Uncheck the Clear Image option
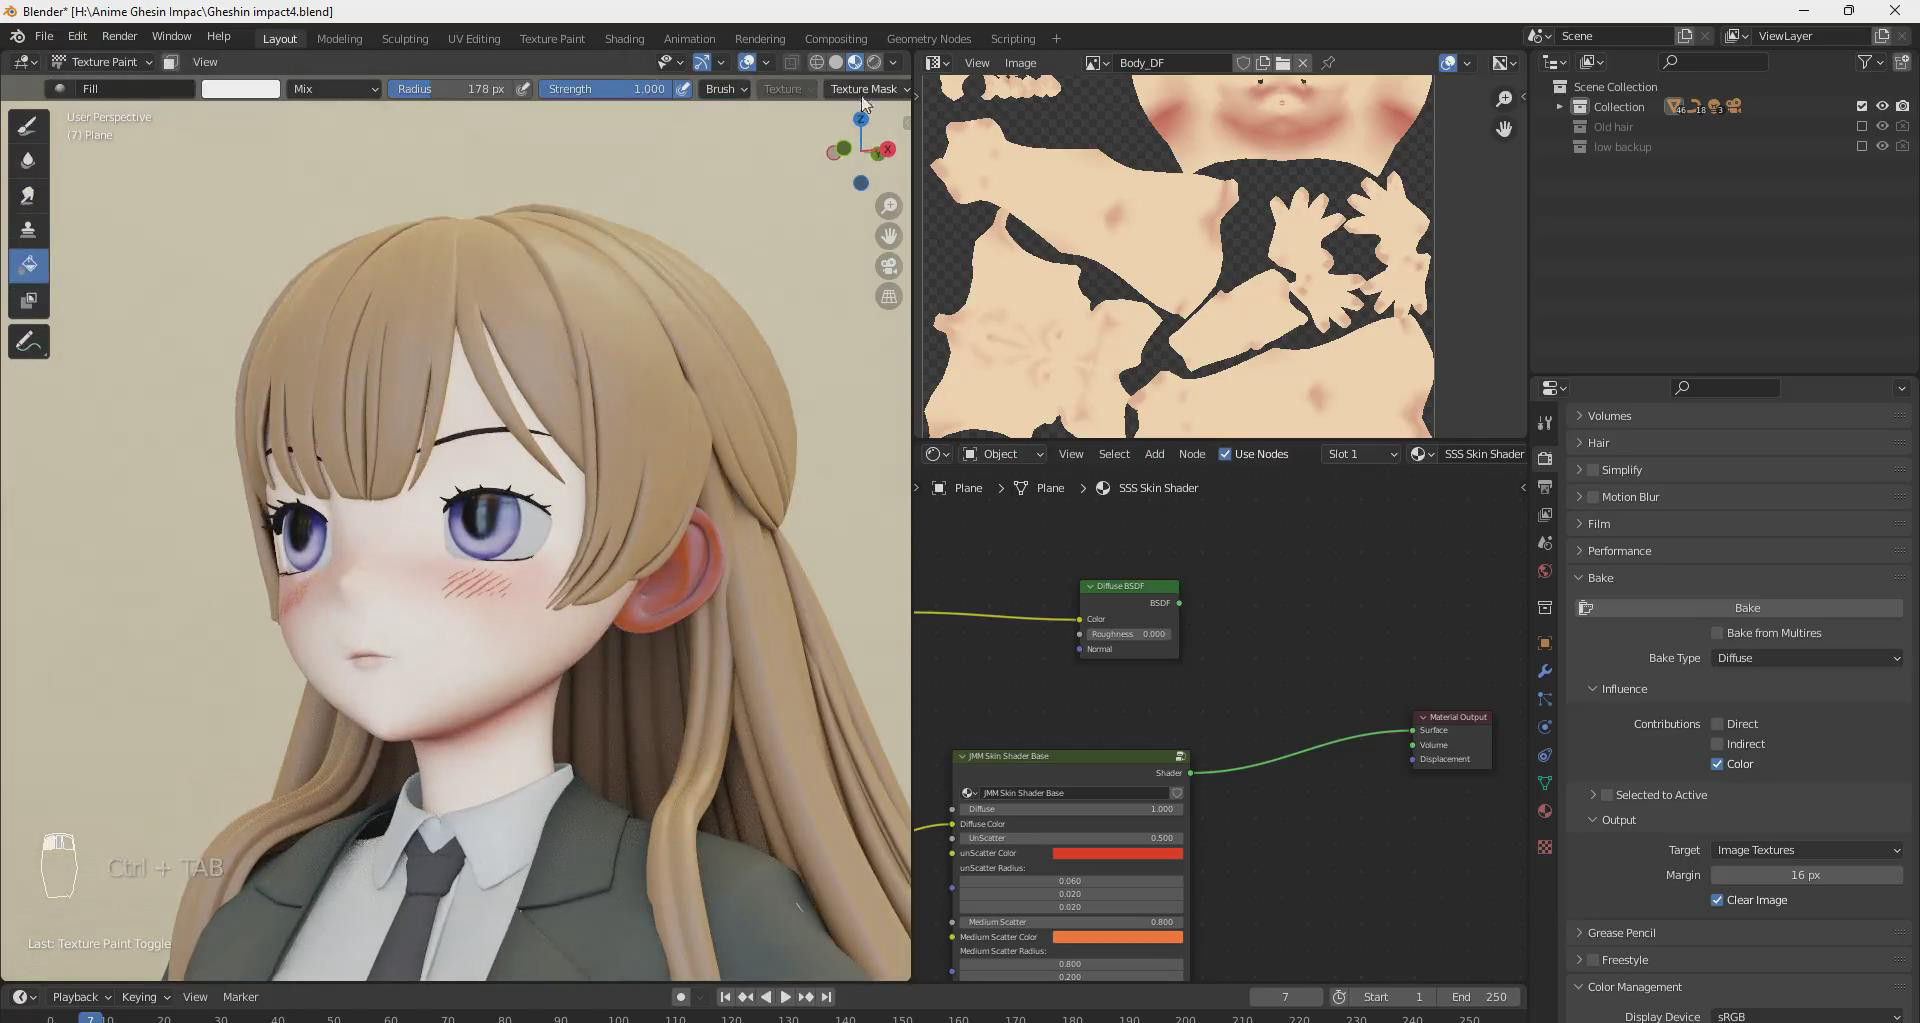The height and width of the screenshot is (1023, 1920). pos(1717,900)
